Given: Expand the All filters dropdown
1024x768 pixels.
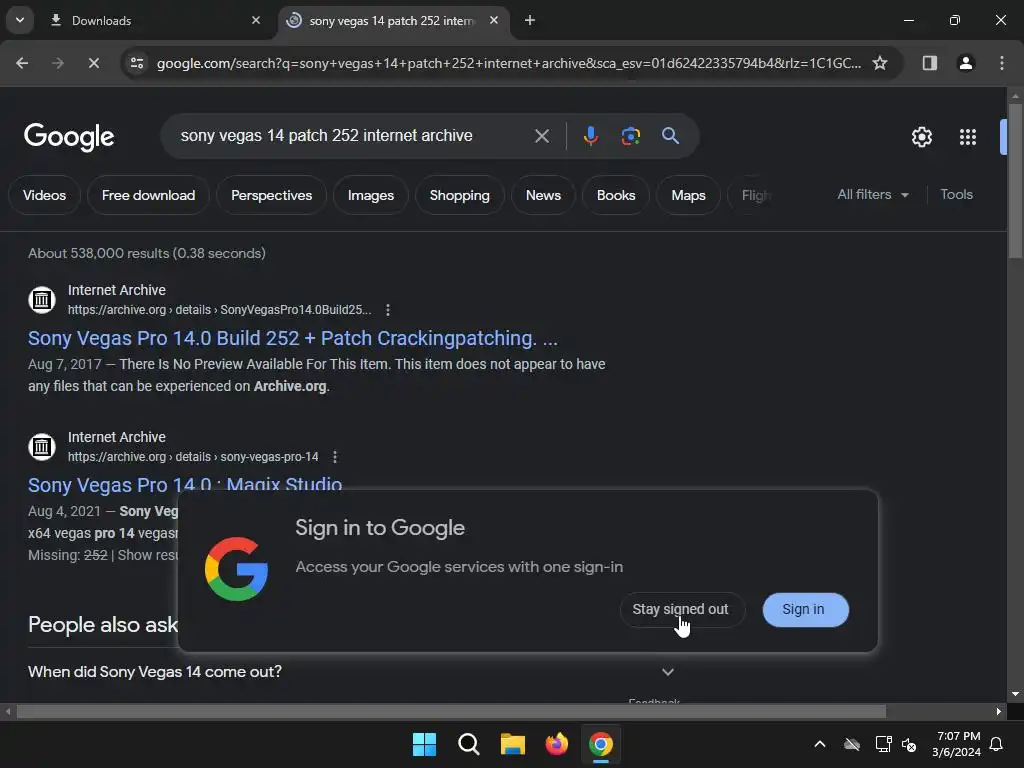Looking at the screenshot, I should click(x=872, y=195).
